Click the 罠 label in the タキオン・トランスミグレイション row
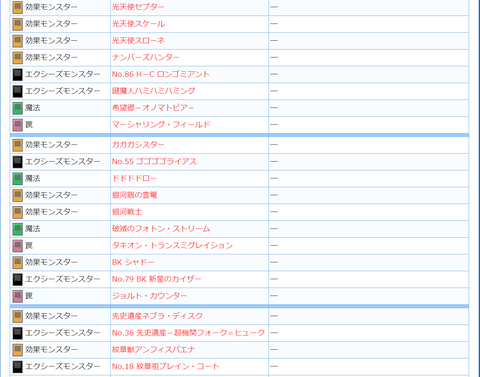 29,245
